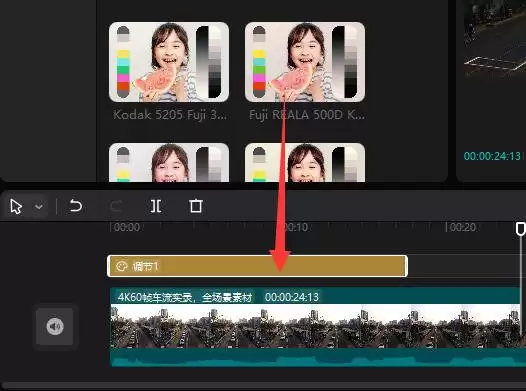
Task: Click the playhead marker on the timeline
Action: tap(520, 229)
